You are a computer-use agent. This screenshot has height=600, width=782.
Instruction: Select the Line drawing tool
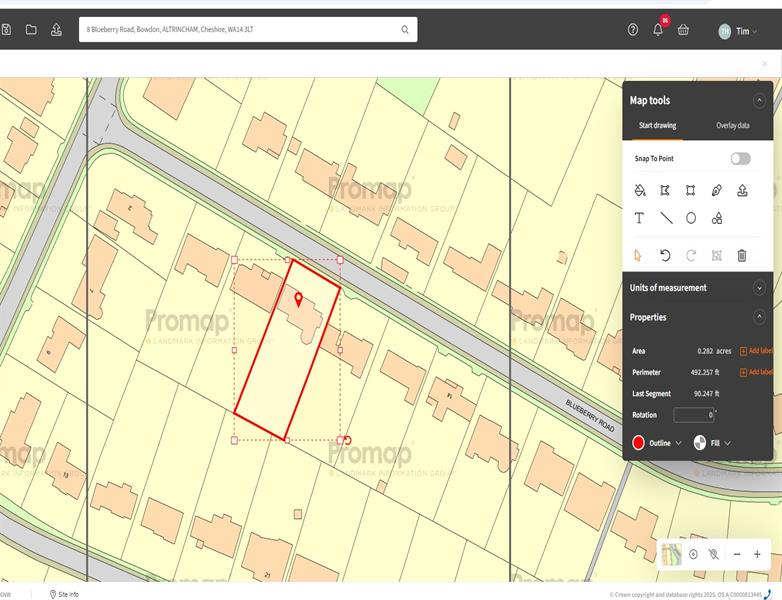[666, 218]
